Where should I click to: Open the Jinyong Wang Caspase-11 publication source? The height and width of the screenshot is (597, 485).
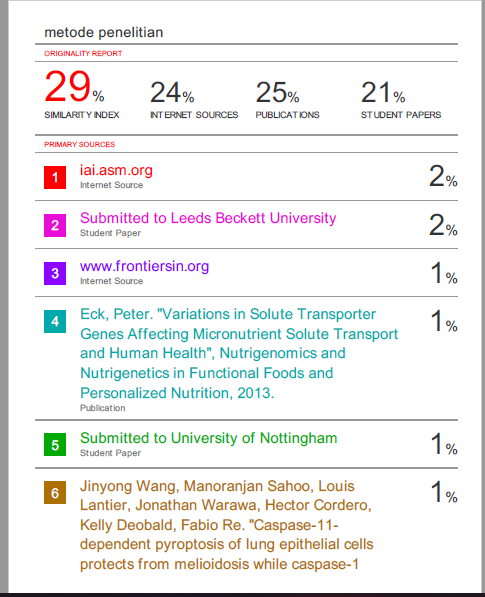227,525
